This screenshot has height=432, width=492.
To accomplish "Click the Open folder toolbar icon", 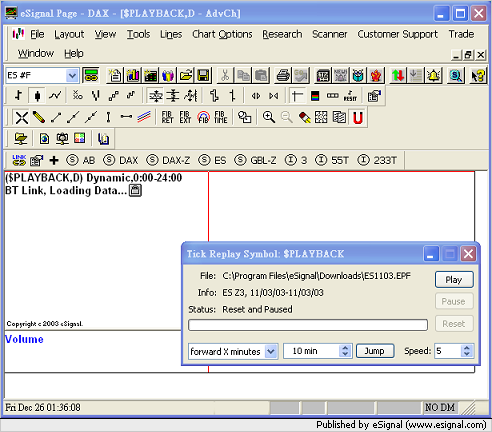I will [186, 76].
